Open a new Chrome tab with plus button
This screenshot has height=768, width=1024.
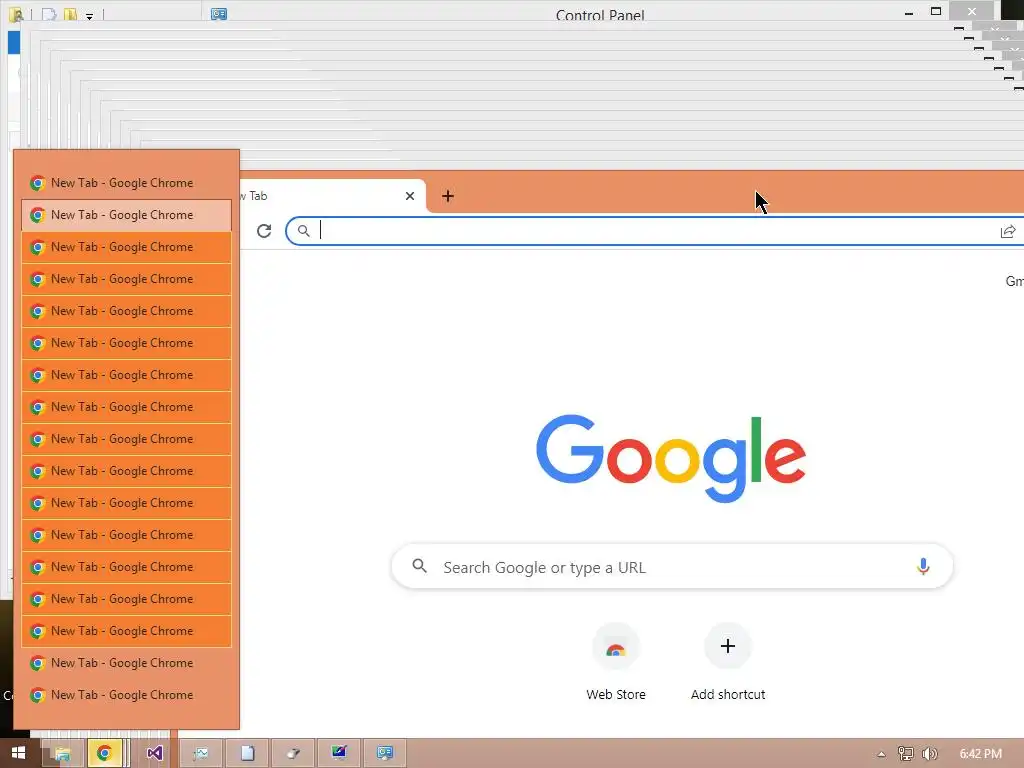[447, 196]
